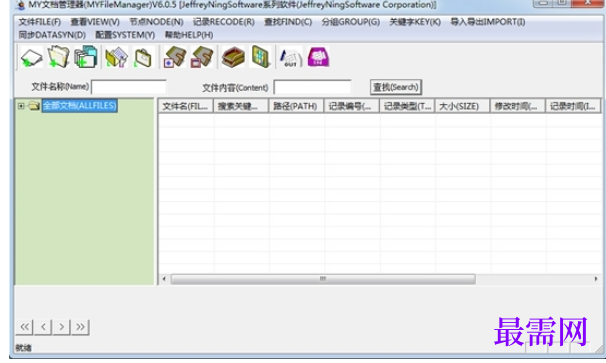Viewport: 606px width, 363px height.
Task: Sort by the 记录时间 column header
Action: pos(573,106)
